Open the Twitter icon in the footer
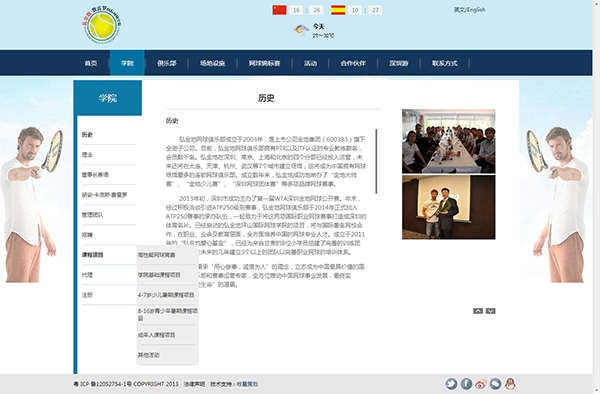 452,384
